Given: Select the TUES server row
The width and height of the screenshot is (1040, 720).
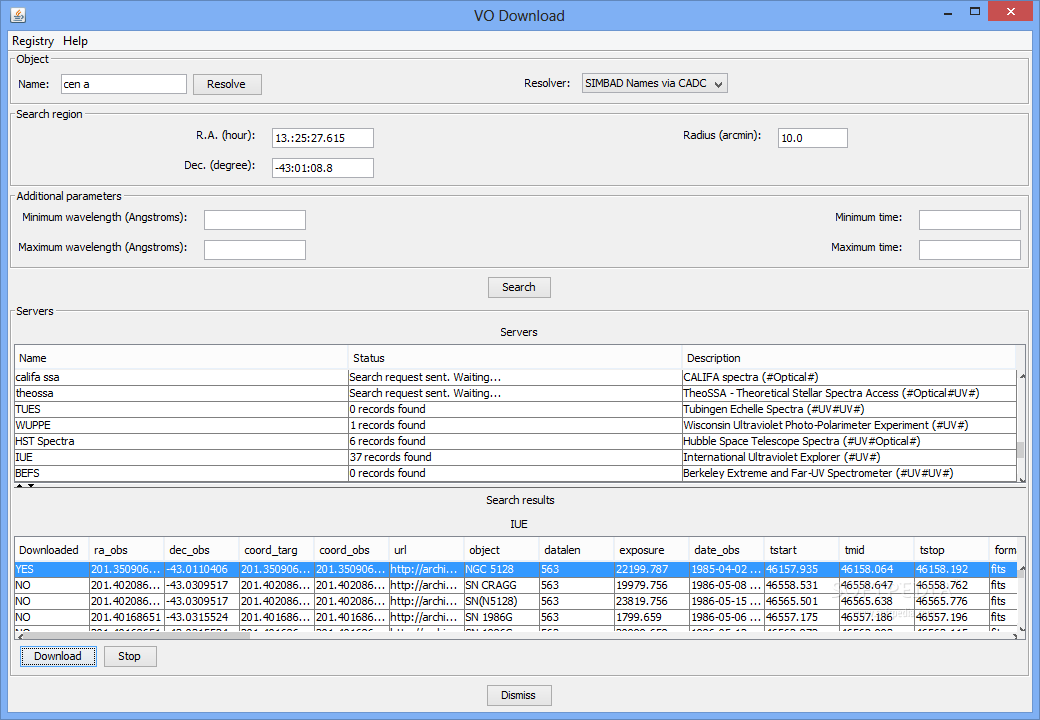Looking at the screenshot, I should point(515,409).
